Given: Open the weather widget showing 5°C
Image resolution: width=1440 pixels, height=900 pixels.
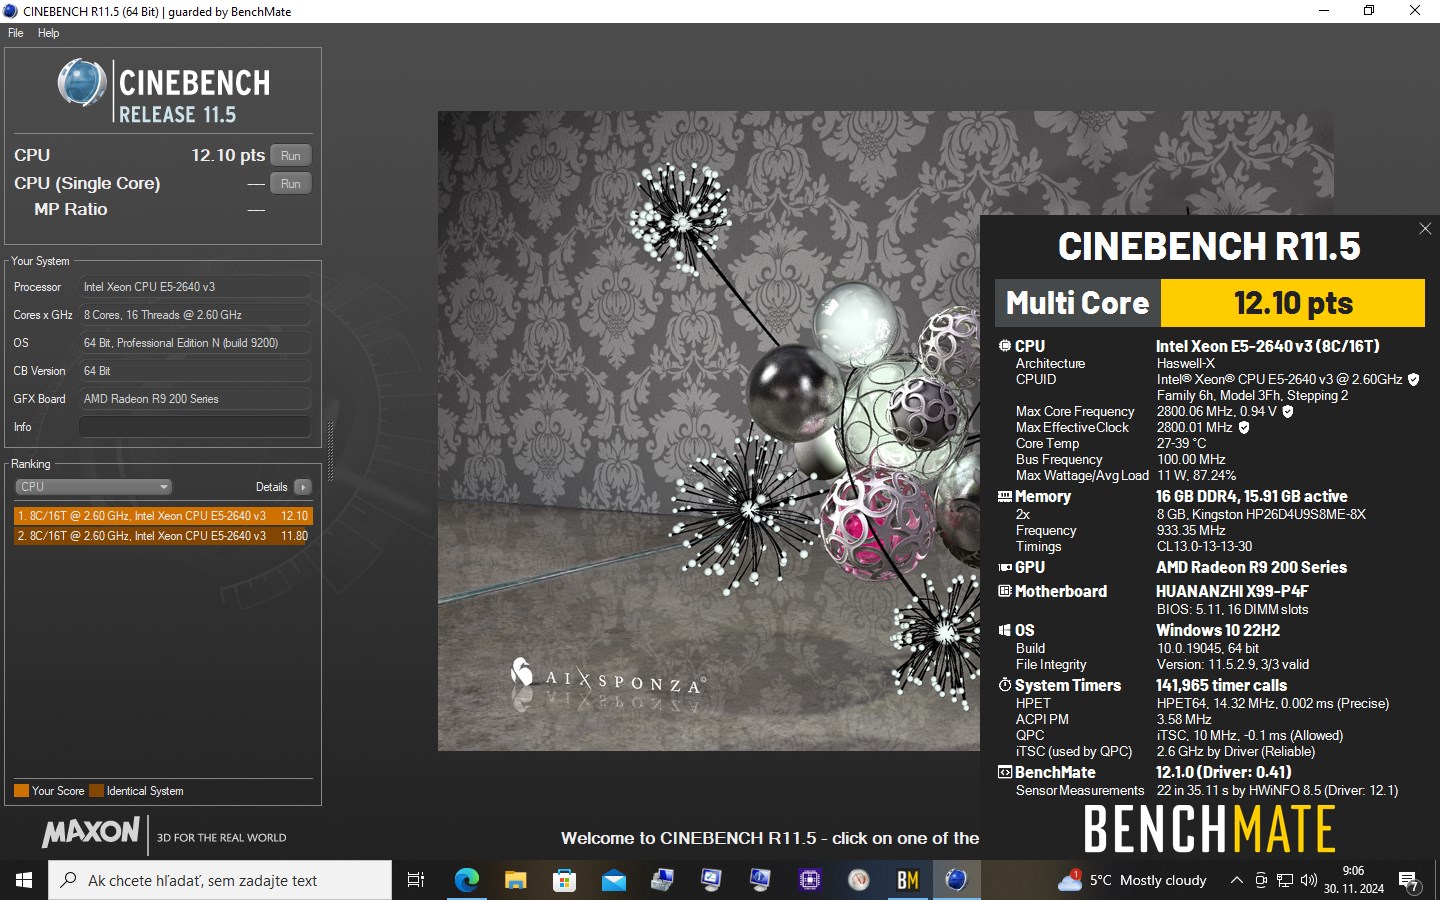Looking at the screenshot, I should point(1132,880).
